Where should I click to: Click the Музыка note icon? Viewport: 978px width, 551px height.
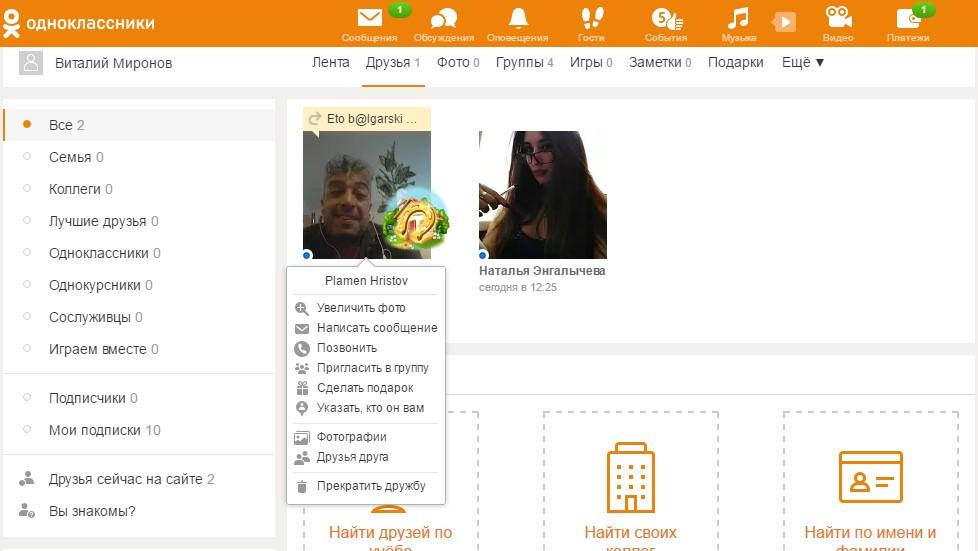pos(738,19)
